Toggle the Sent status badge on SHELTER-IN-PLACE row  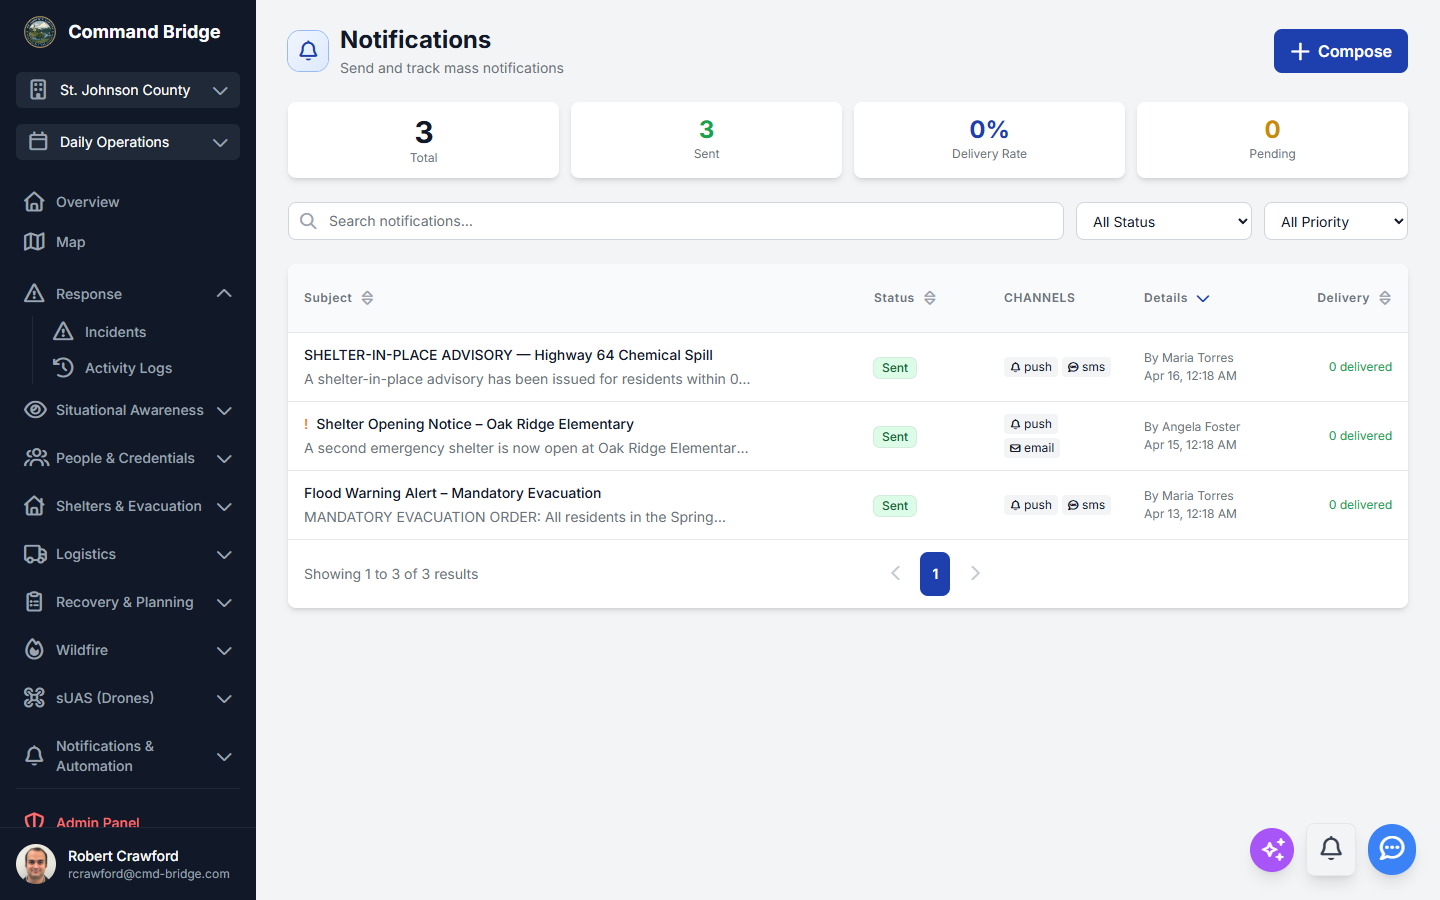[x=894, y=367]
